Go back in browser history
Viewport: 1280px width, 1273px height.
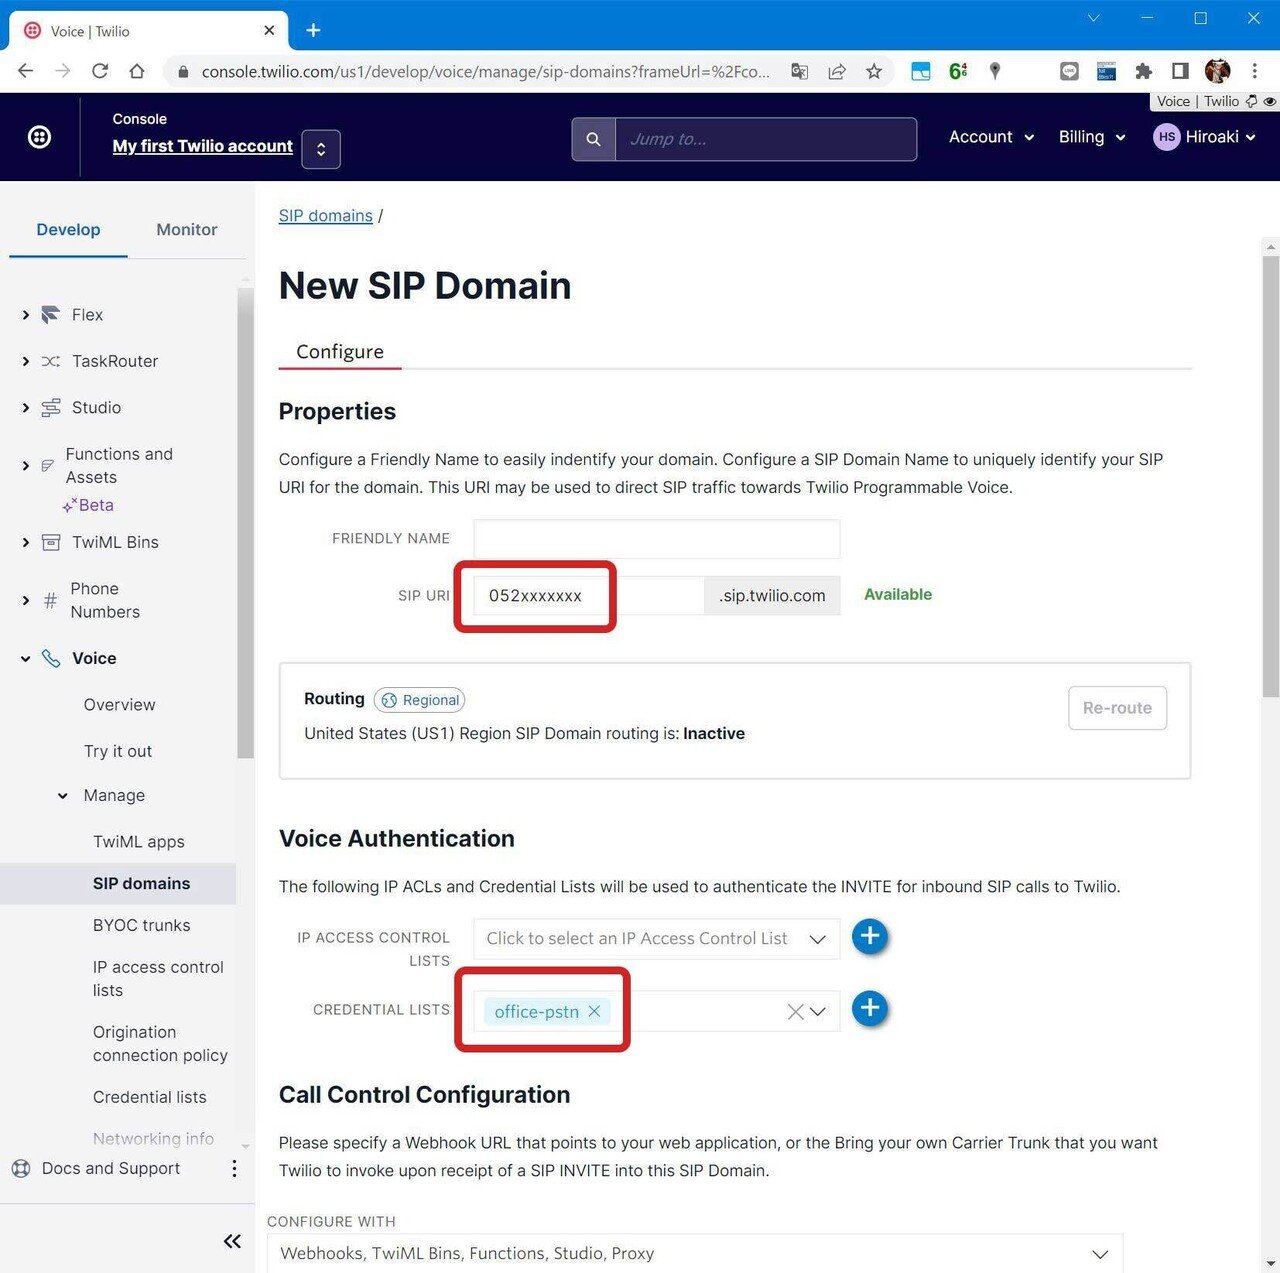26,71
